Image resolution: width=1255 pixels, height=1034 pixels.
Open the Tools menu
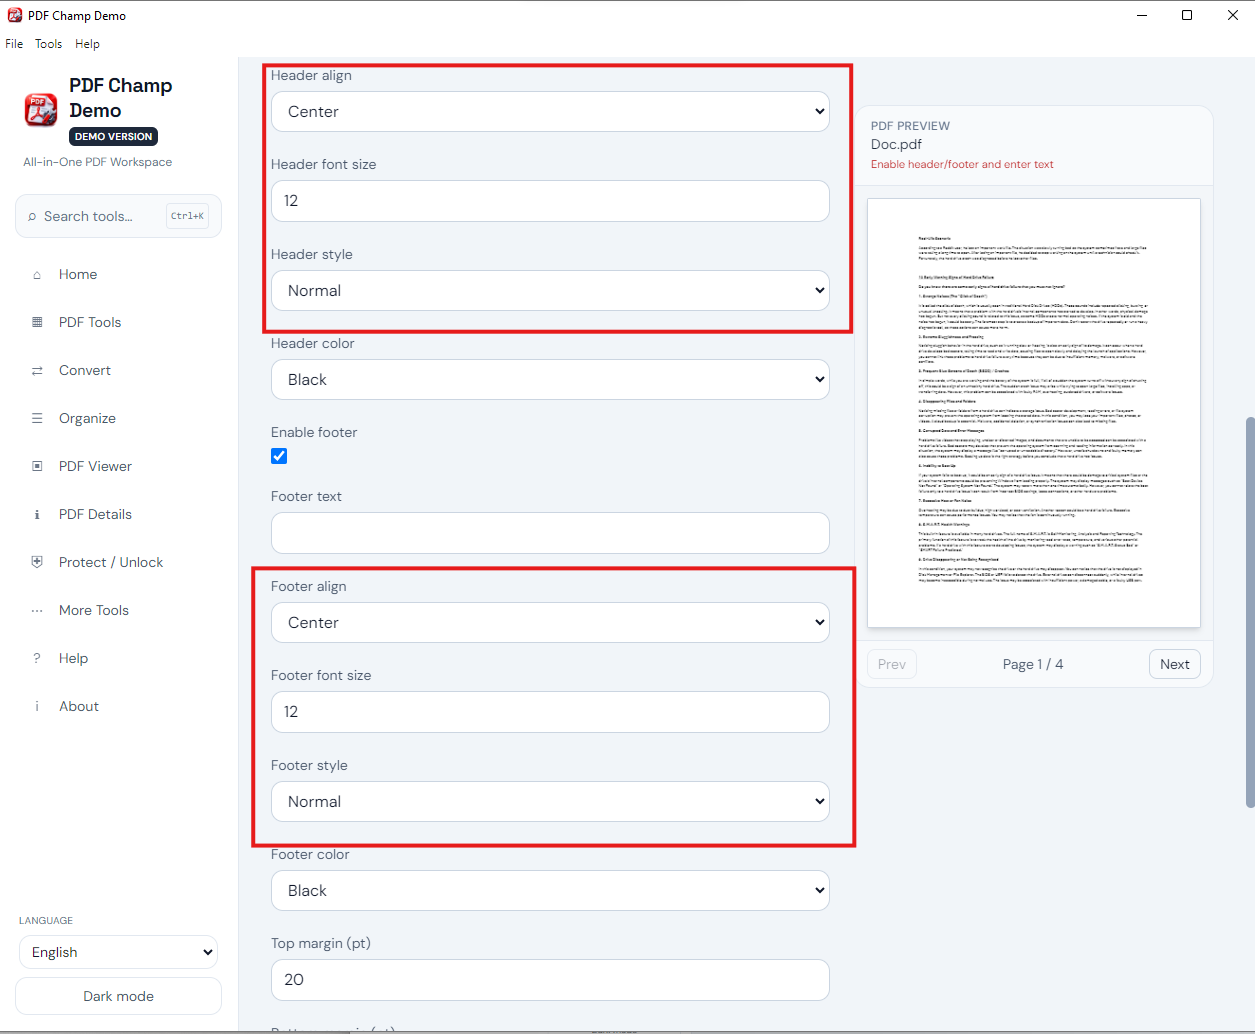(48, 44)
